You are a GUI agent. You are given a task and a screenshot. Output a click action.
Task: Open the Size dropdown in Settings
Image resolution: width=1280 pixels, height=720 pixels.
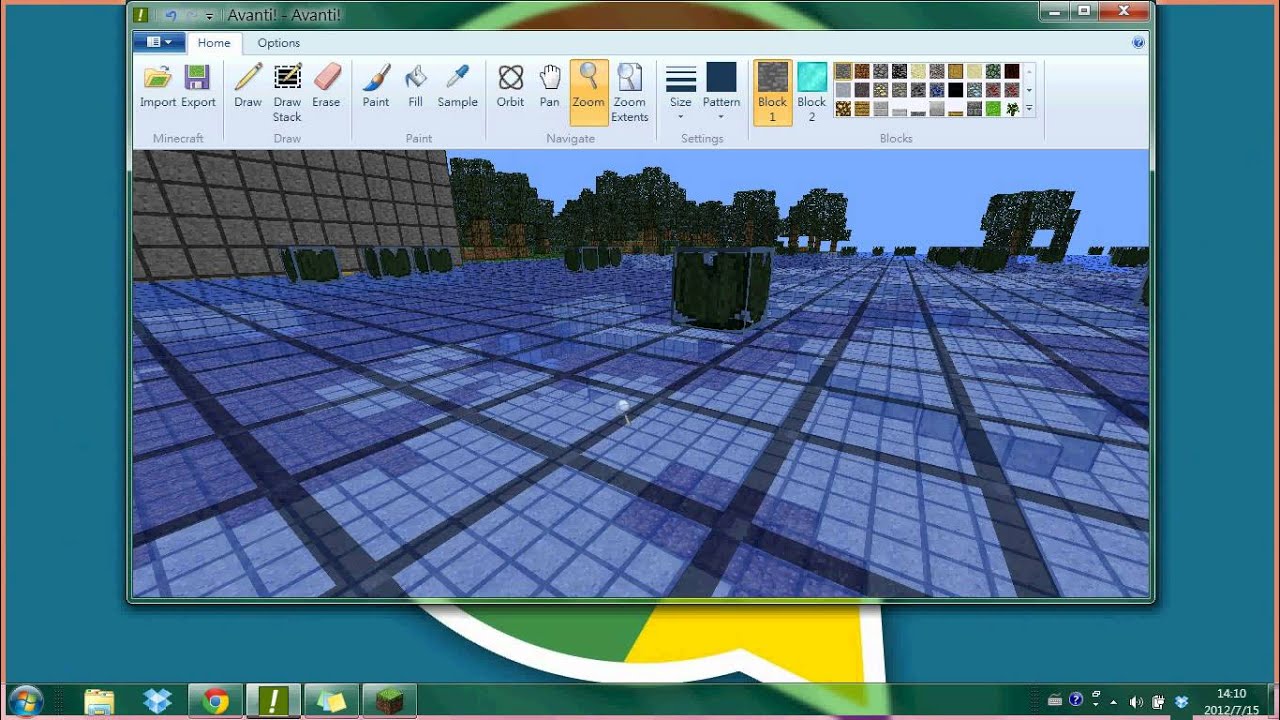click(681, 92)
